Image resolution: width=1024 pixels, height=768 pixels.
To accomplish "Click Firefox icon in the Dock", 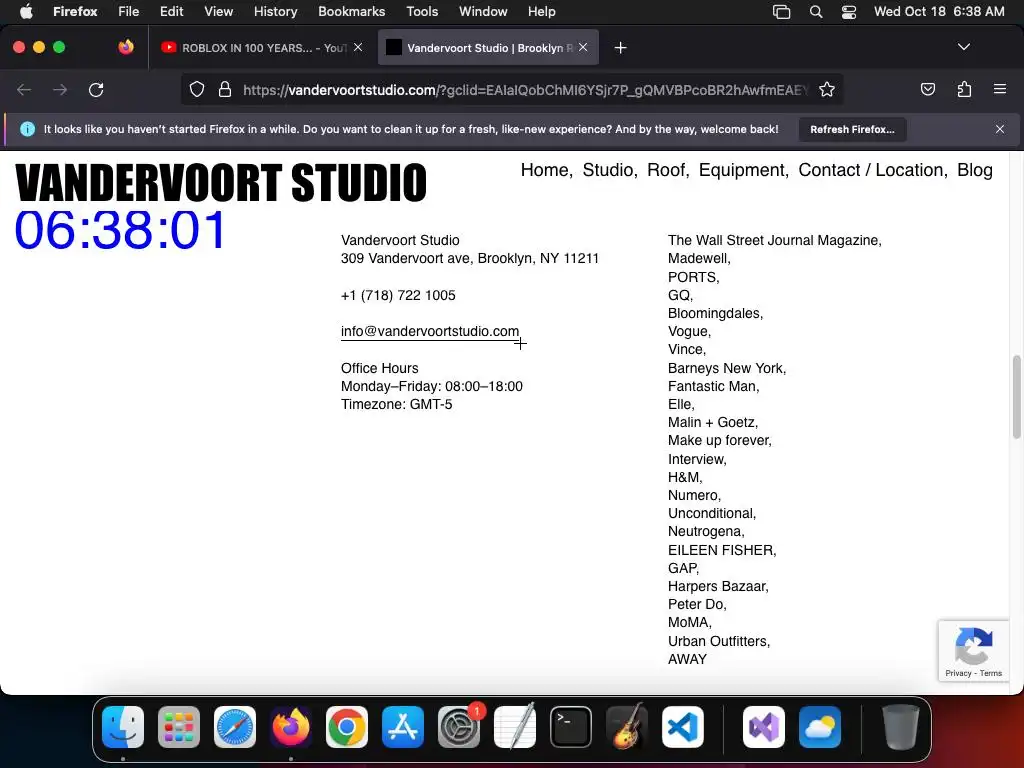I will 291,727.
